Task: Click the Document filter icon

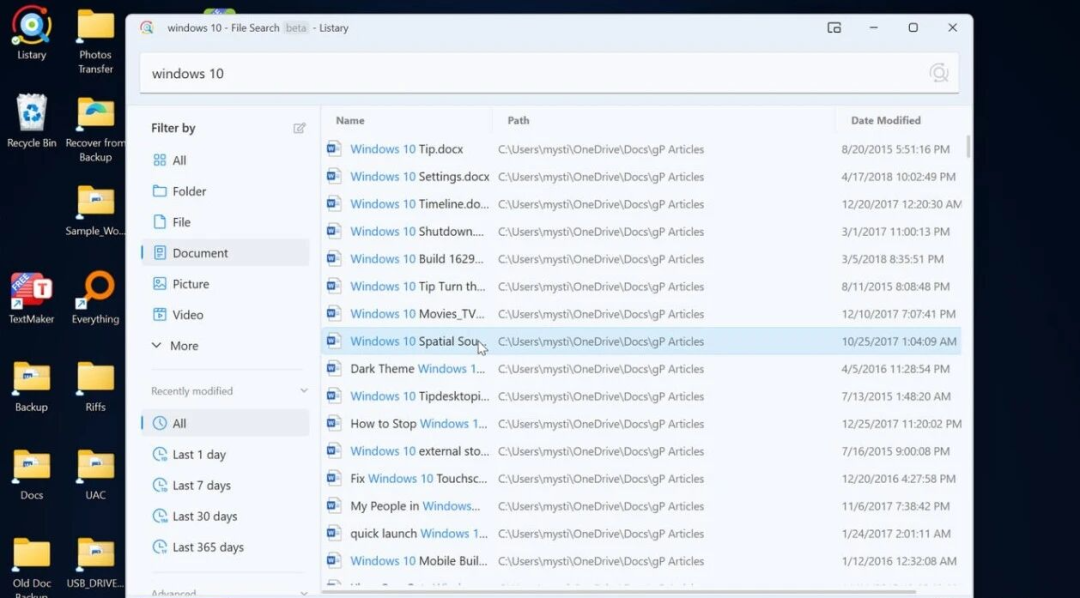Action: [x=160, y=252]
